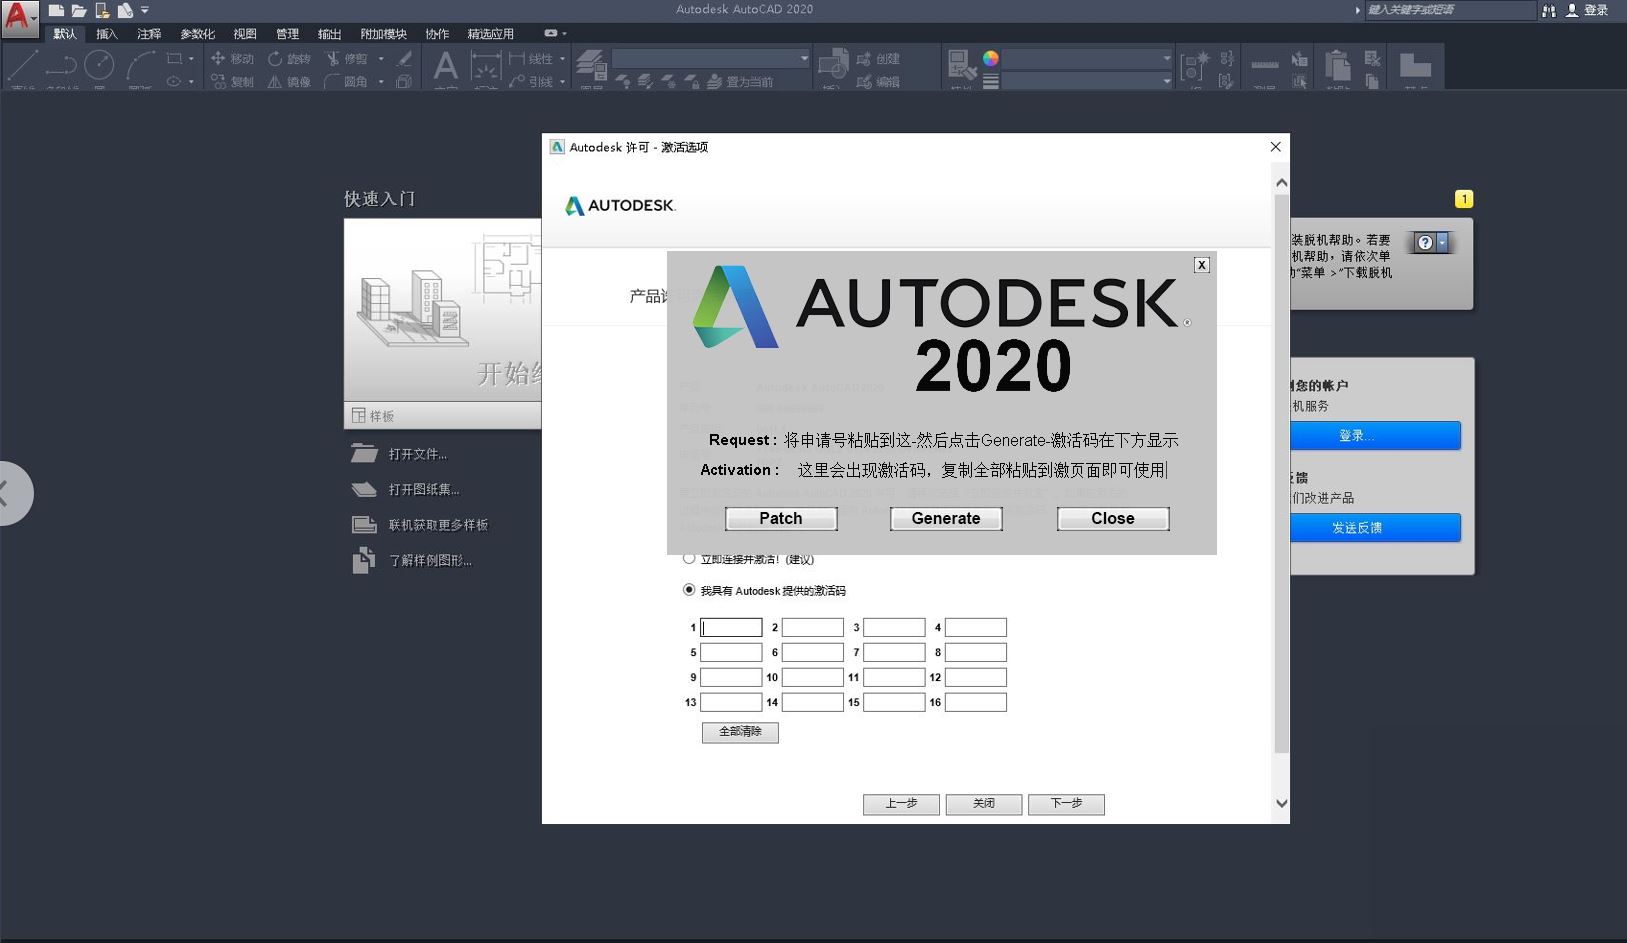Click the New drawing icon in quick access toolbar
The image size is (1627, 943).
pyautogui.click(x=56, y=10)
